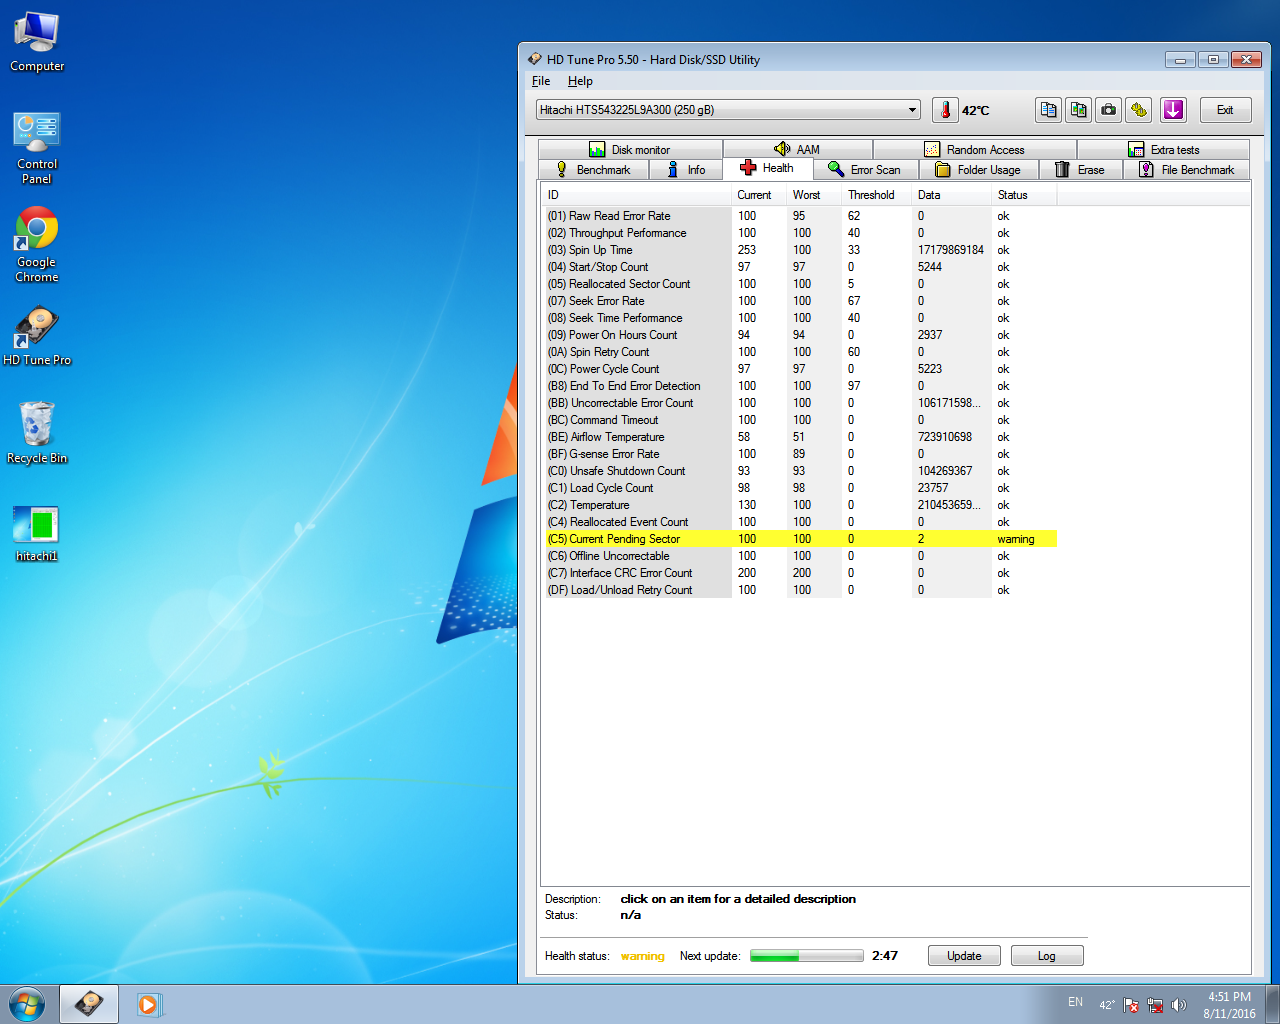Open the Hitachi drive selection dropdown

(x=728, y=110)
